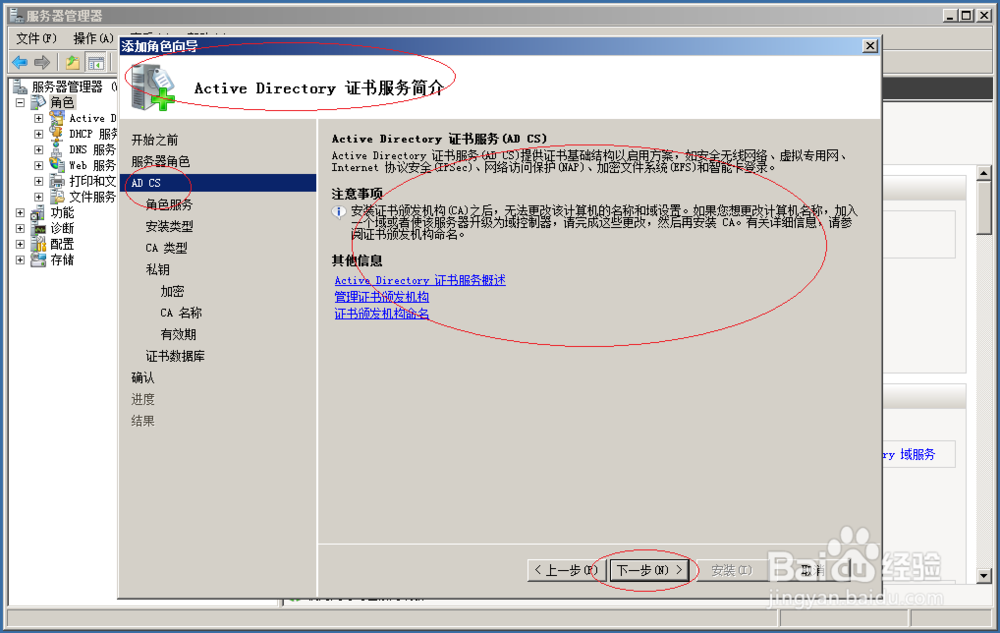
Task: Click the 配置 node icon
Action: (x=38, y=244)
